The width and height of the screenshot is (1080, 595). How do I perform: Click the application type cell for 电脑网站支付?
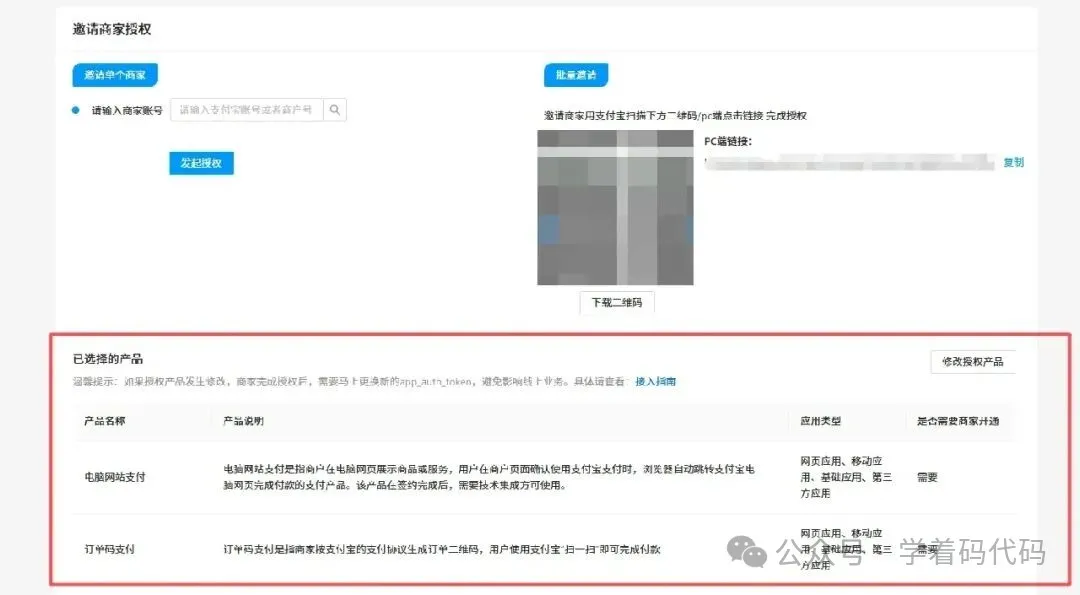[x=846, y=477]
